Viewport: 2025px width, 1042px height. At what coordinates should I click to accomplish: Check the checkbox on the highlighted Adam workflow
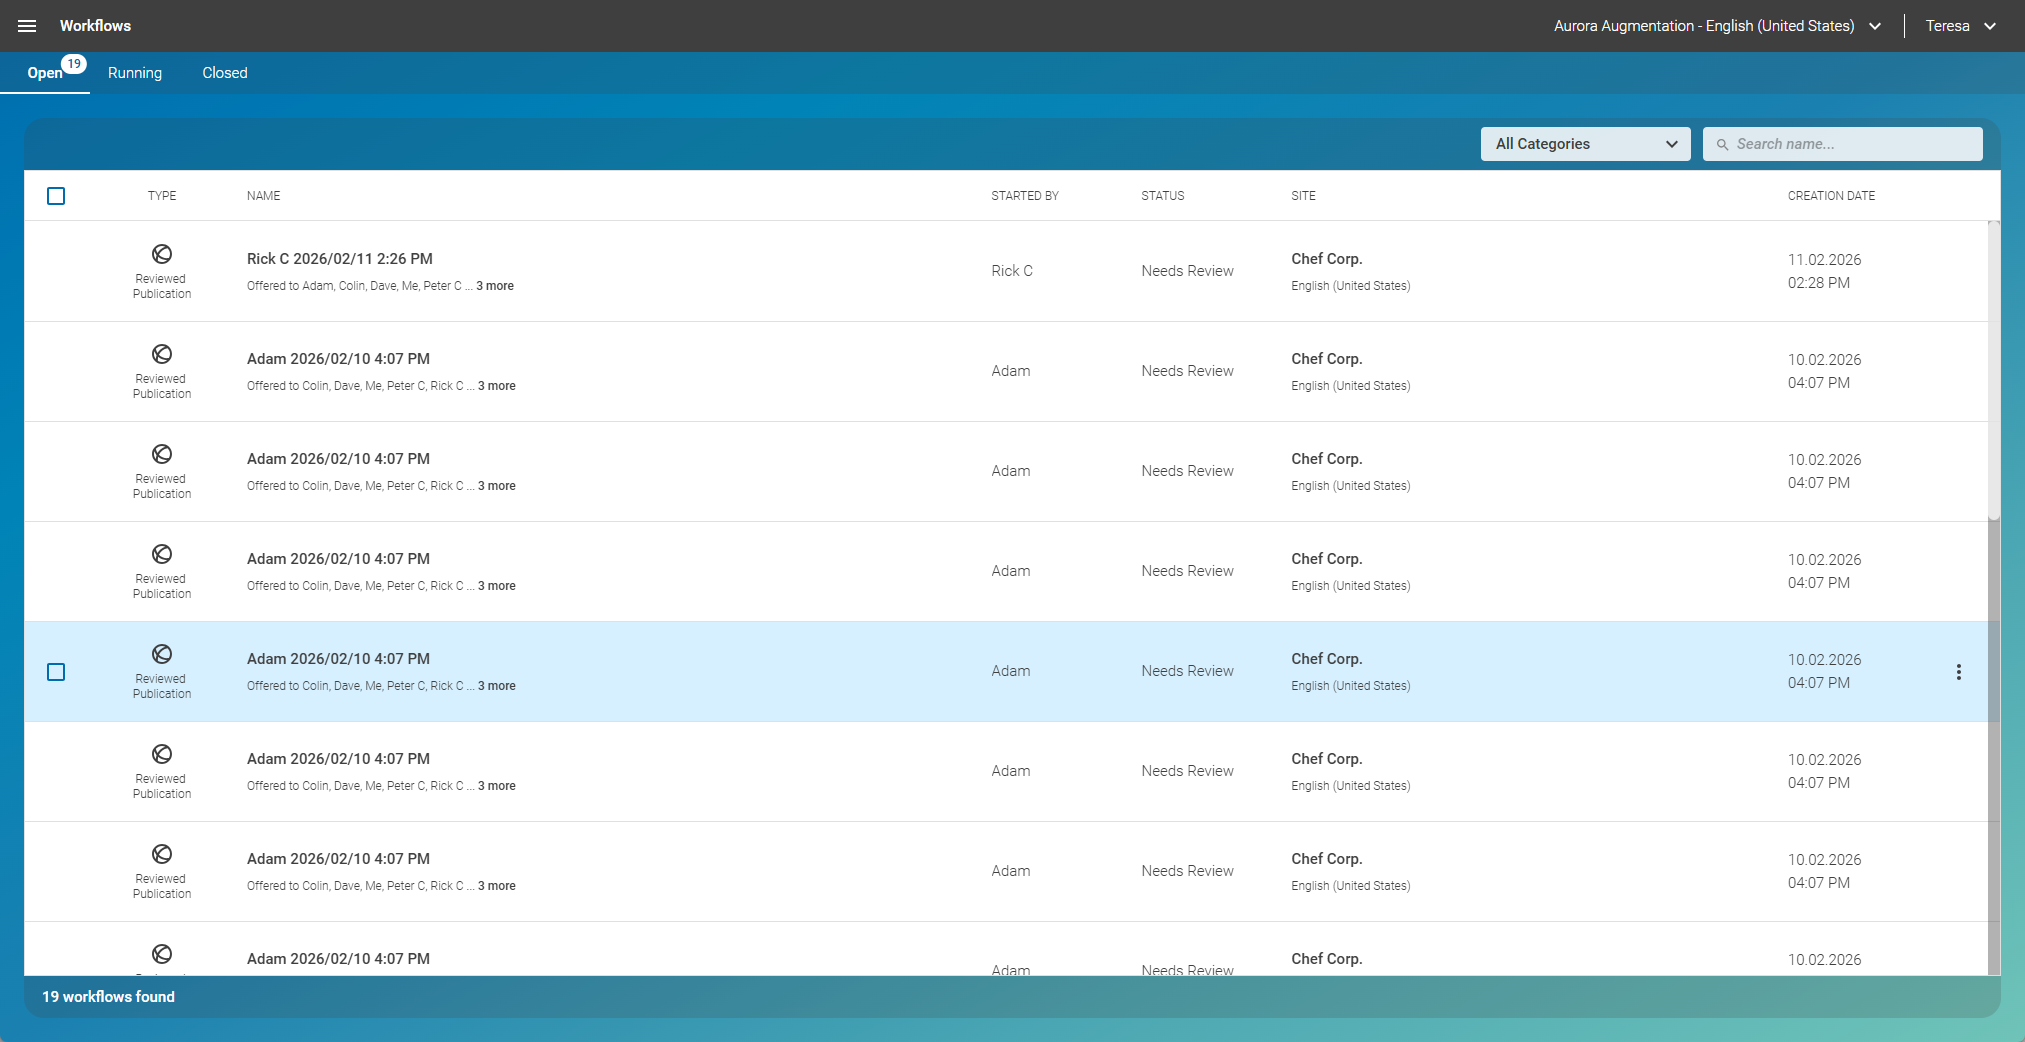coord(56,672)
